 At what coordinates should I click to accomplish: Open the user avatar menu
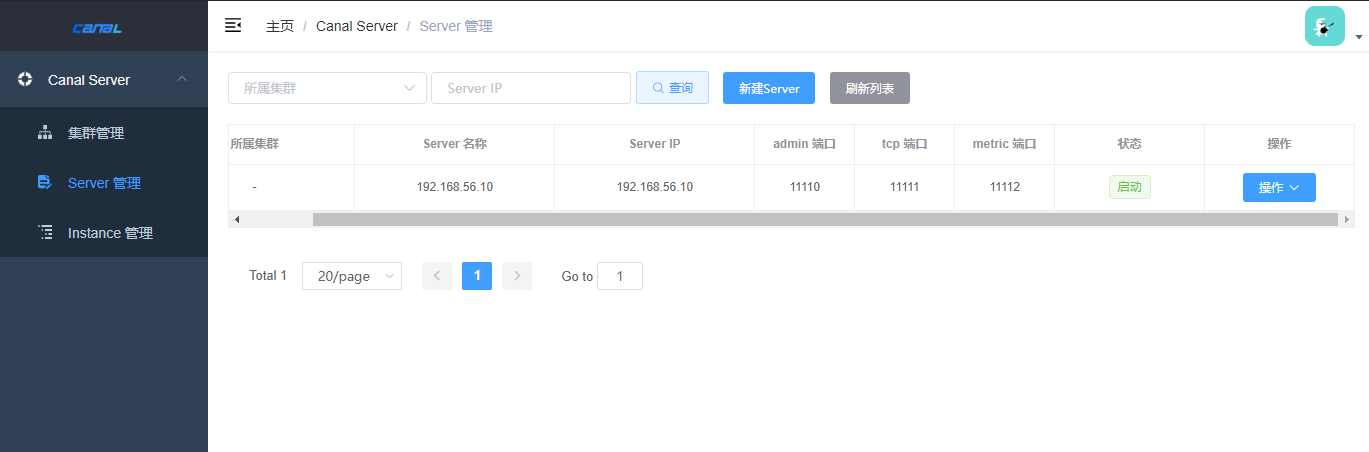pyautogui.click(x=1325, y=26)
